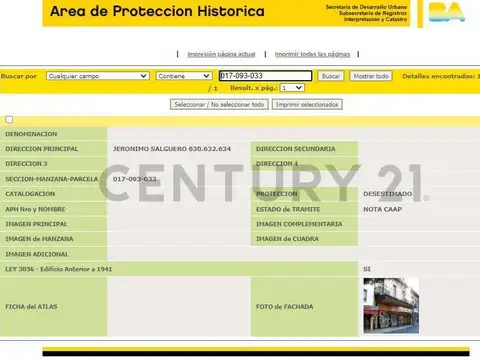Click the IMAGEN COMPLEMENTARIA label
The height and width of the screenshot is (360, 480).
(x=299, y=224)
